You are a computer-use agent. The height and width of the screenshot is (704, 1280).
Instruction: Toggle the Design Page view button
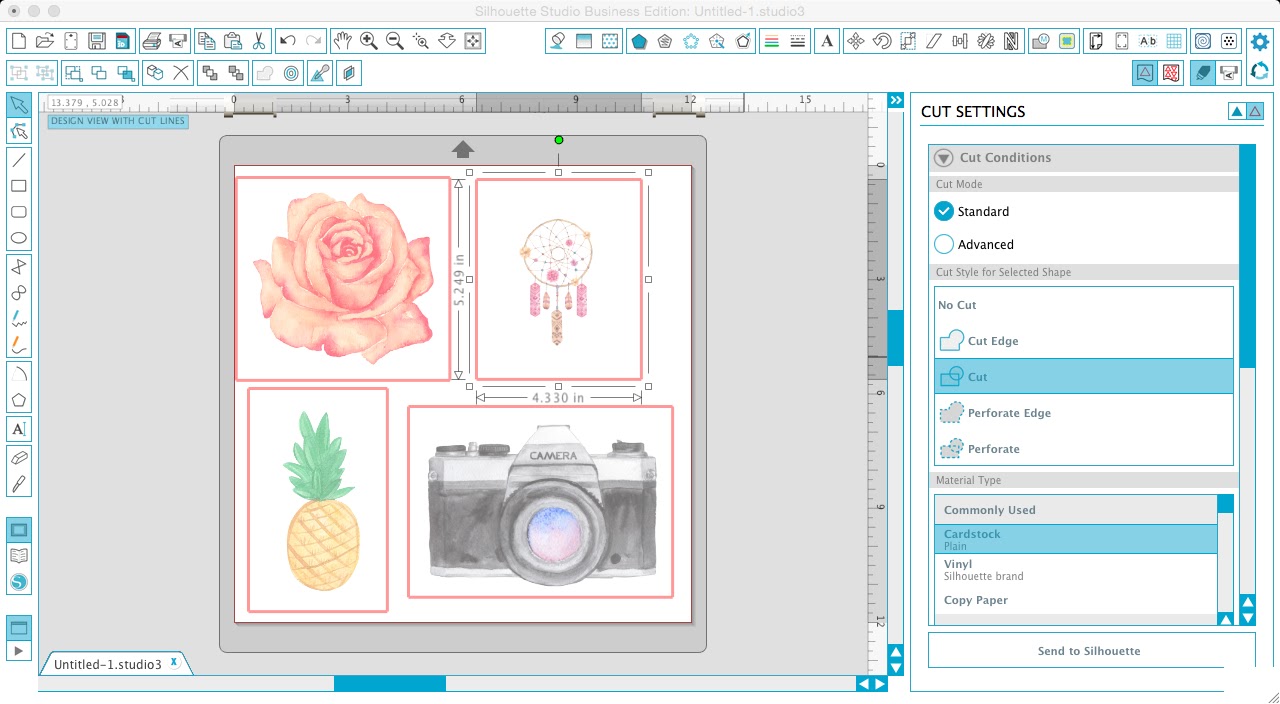(x=19, y=530)
